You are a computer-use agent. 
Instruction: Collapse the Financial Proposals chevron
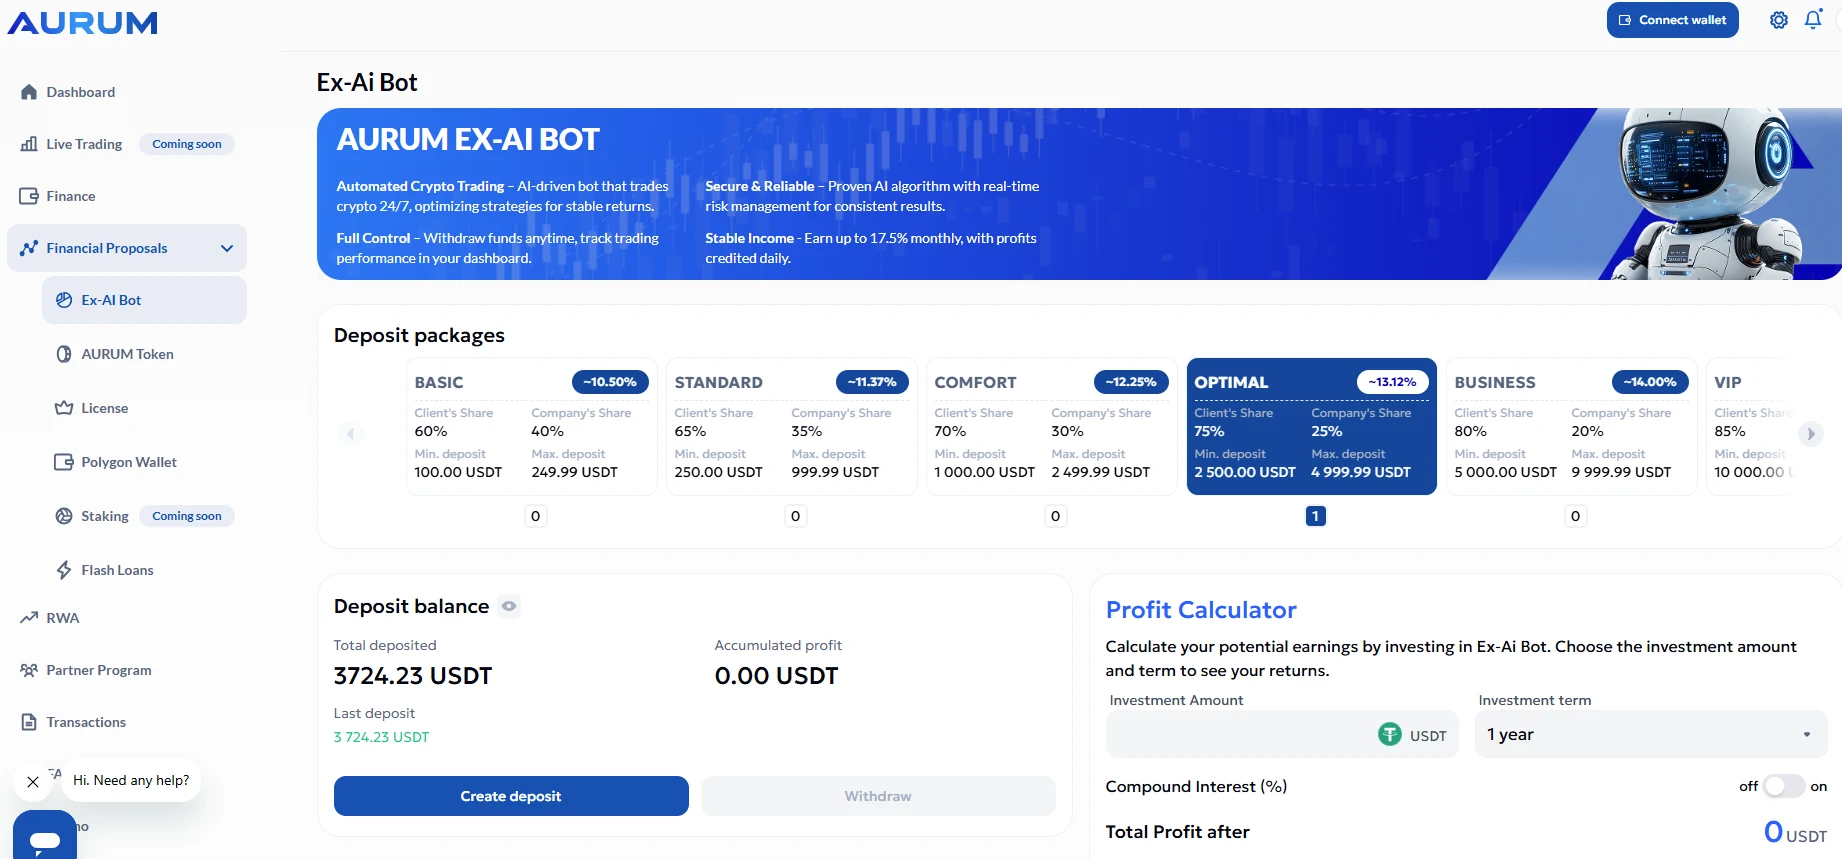coord(227,248)
